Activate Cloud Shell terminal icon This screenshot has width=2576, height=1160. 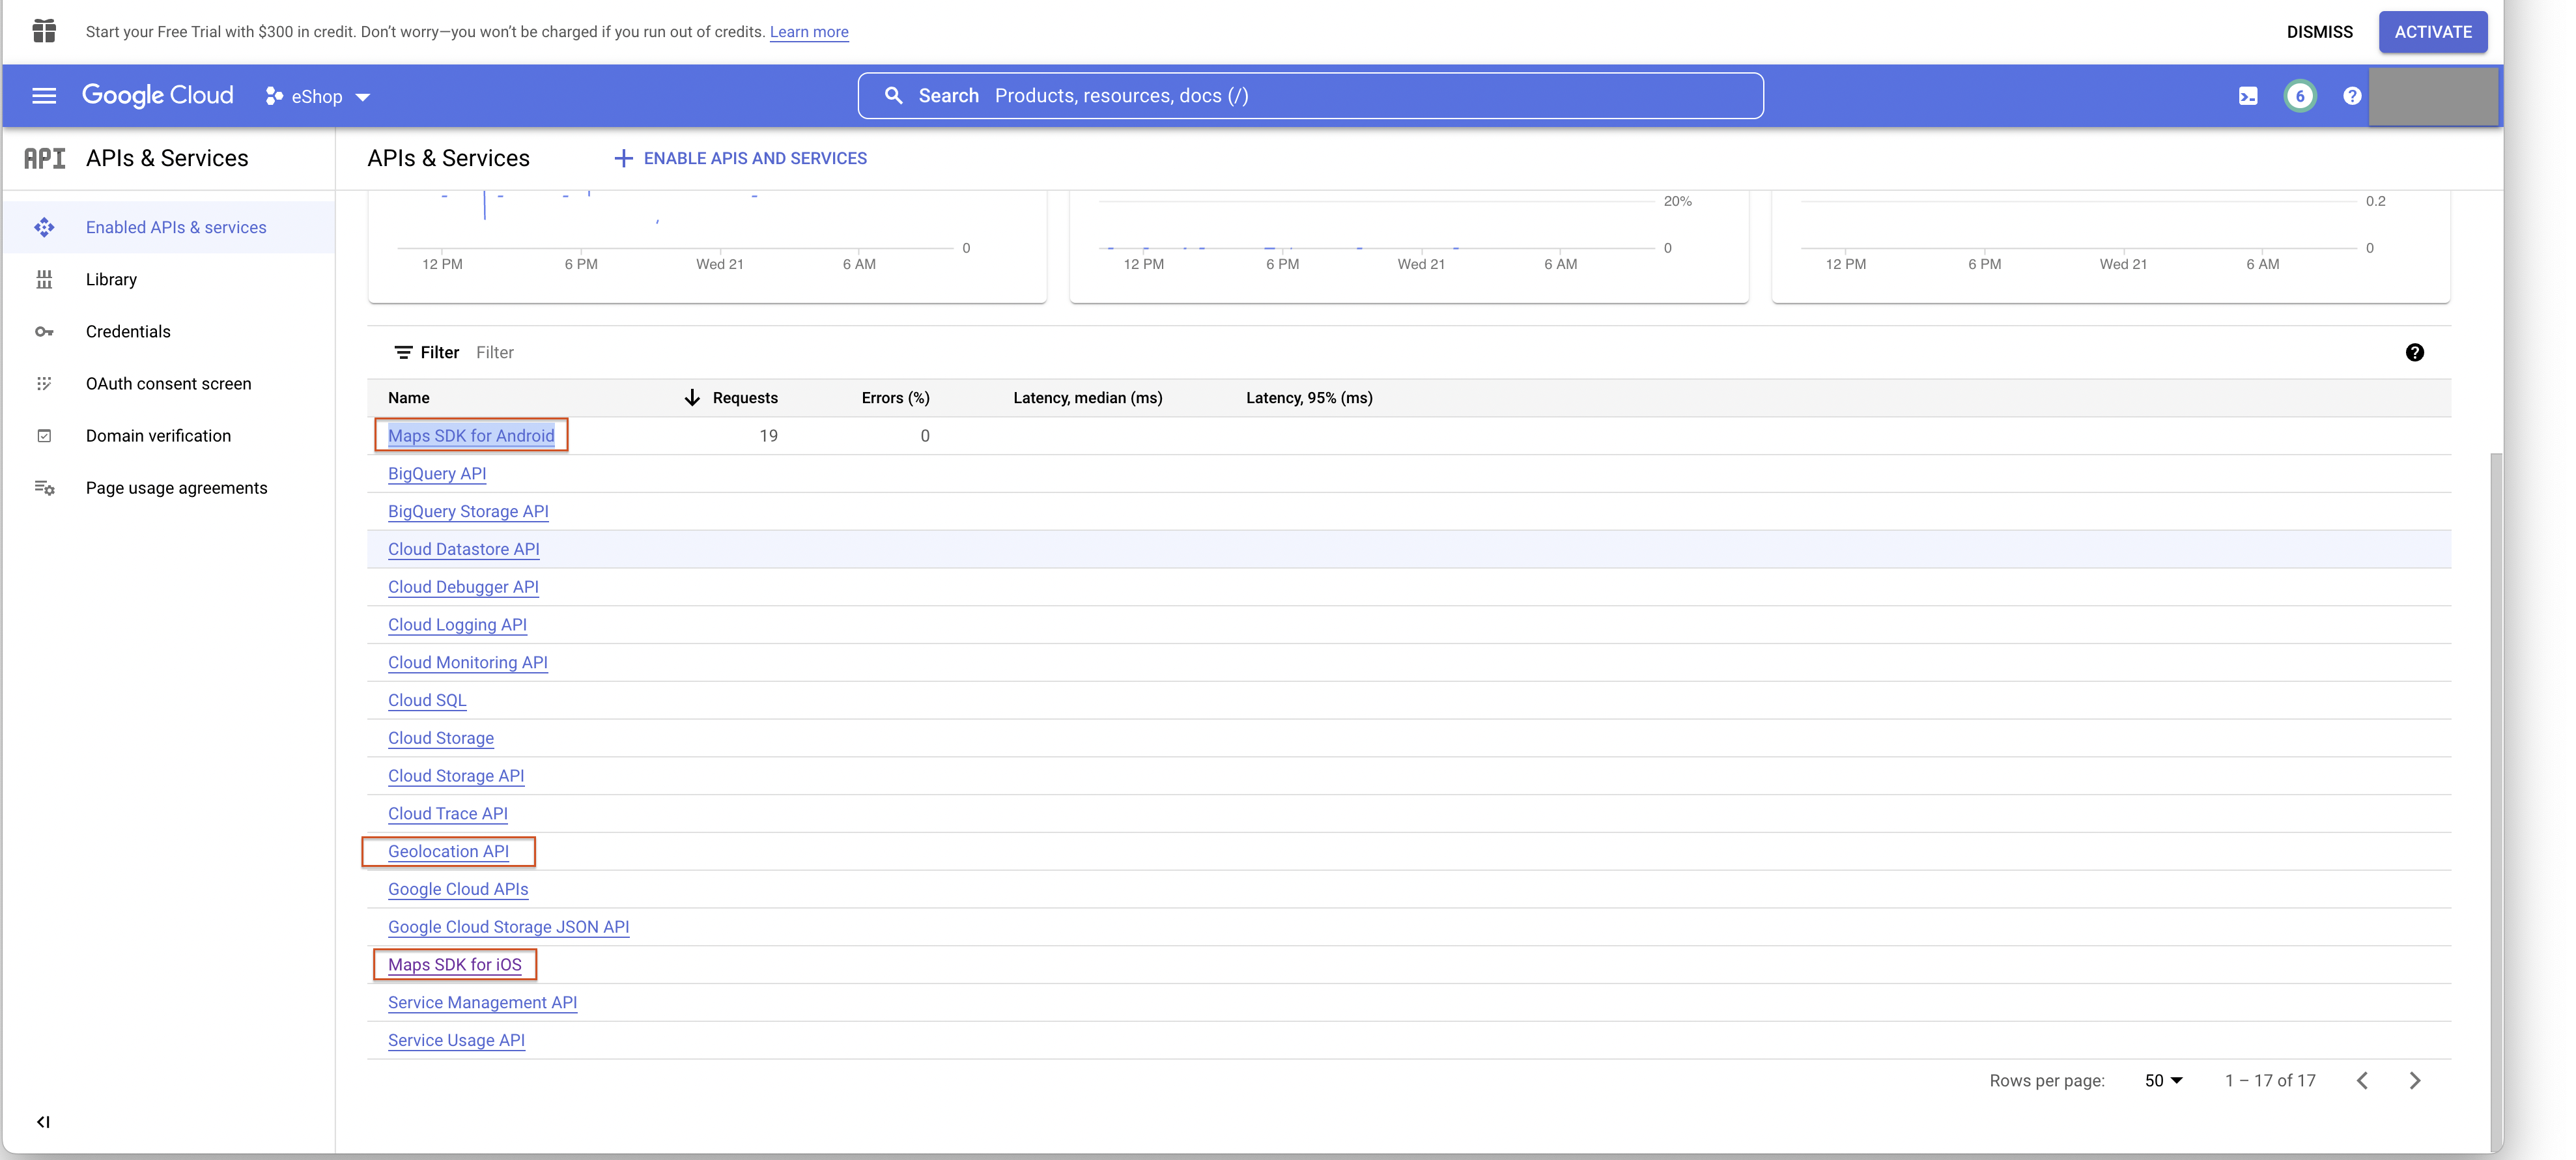point(2247,96)
